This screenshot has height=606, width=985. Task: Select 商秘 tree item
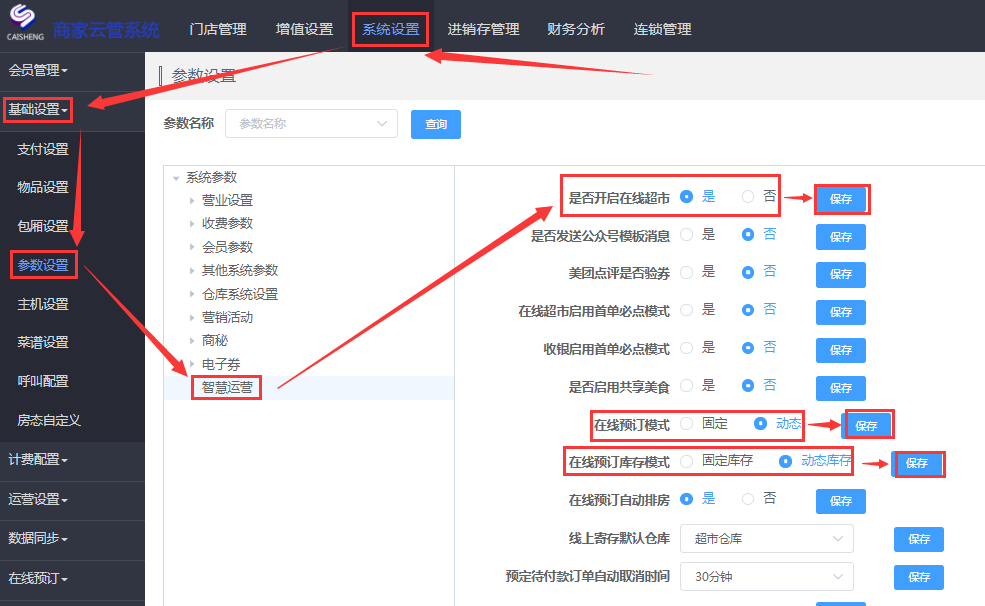[x=214, y=341]
